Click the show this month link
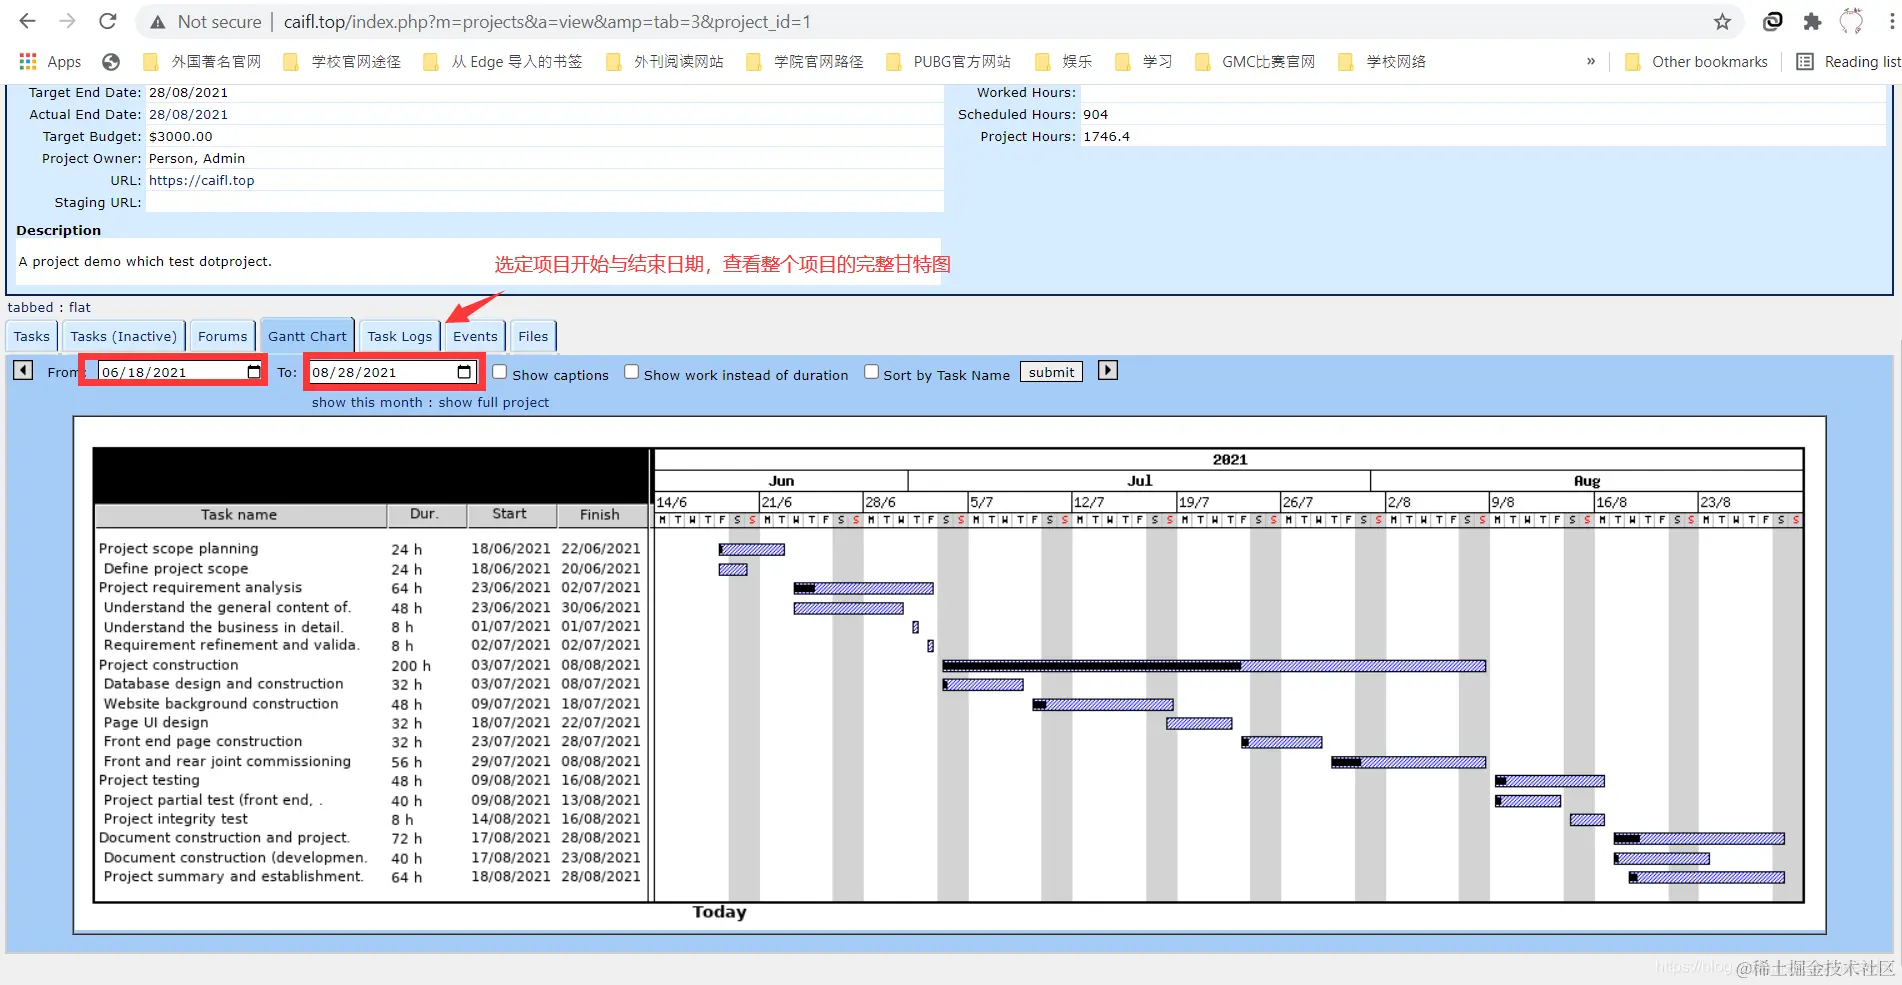 [367, 403]
